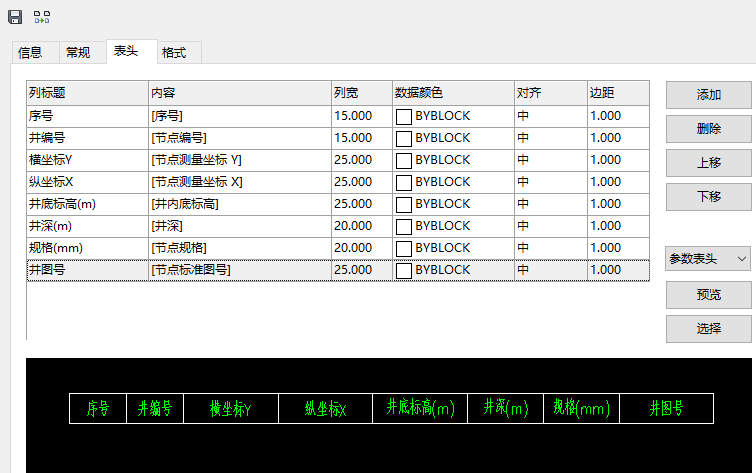
Task: Pick the color swatch in the 横坐标Y row
Action: 404,161
